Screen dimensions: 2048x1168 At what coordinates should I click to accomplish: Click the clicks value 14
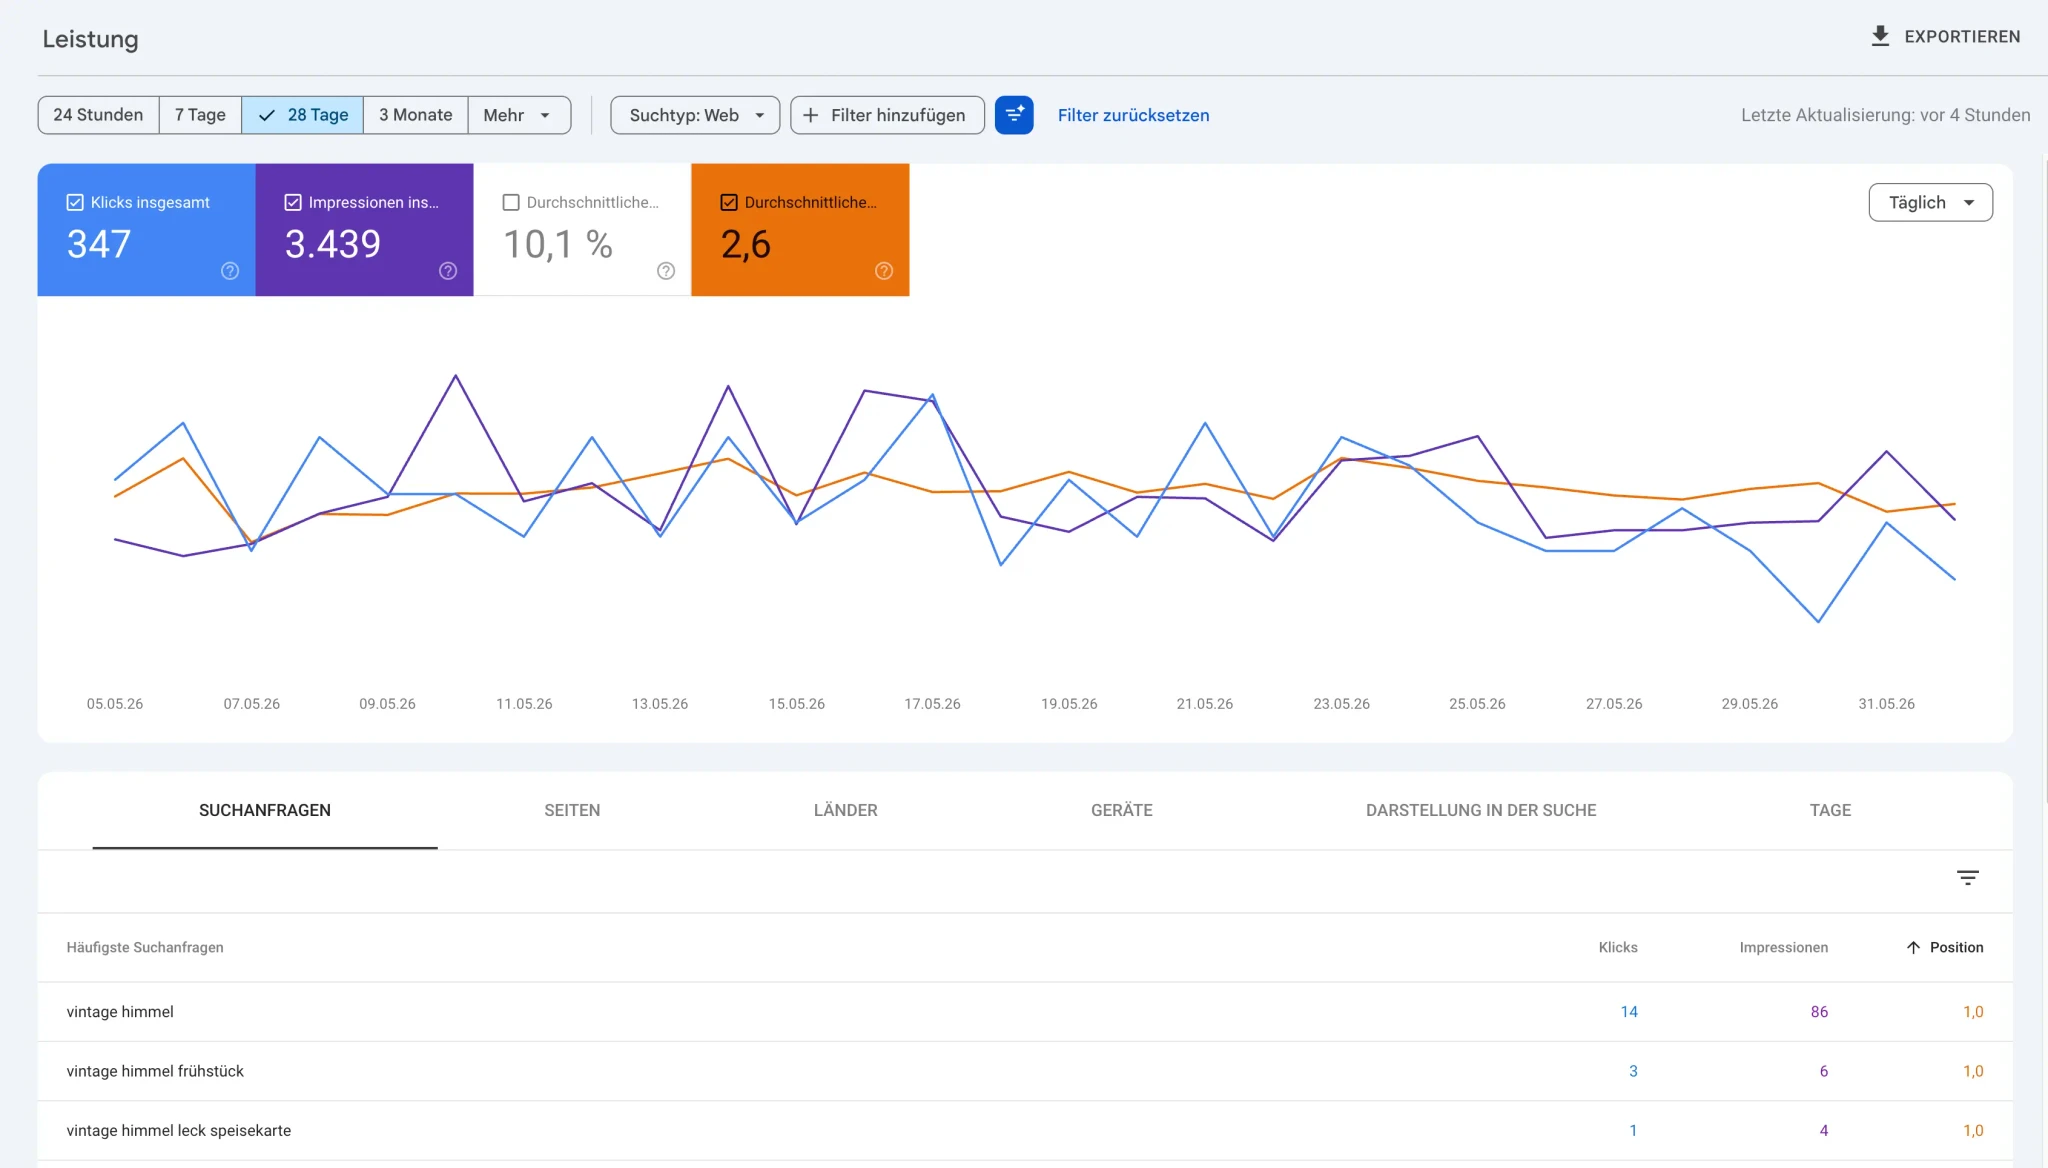[x=1629, y=1012]
